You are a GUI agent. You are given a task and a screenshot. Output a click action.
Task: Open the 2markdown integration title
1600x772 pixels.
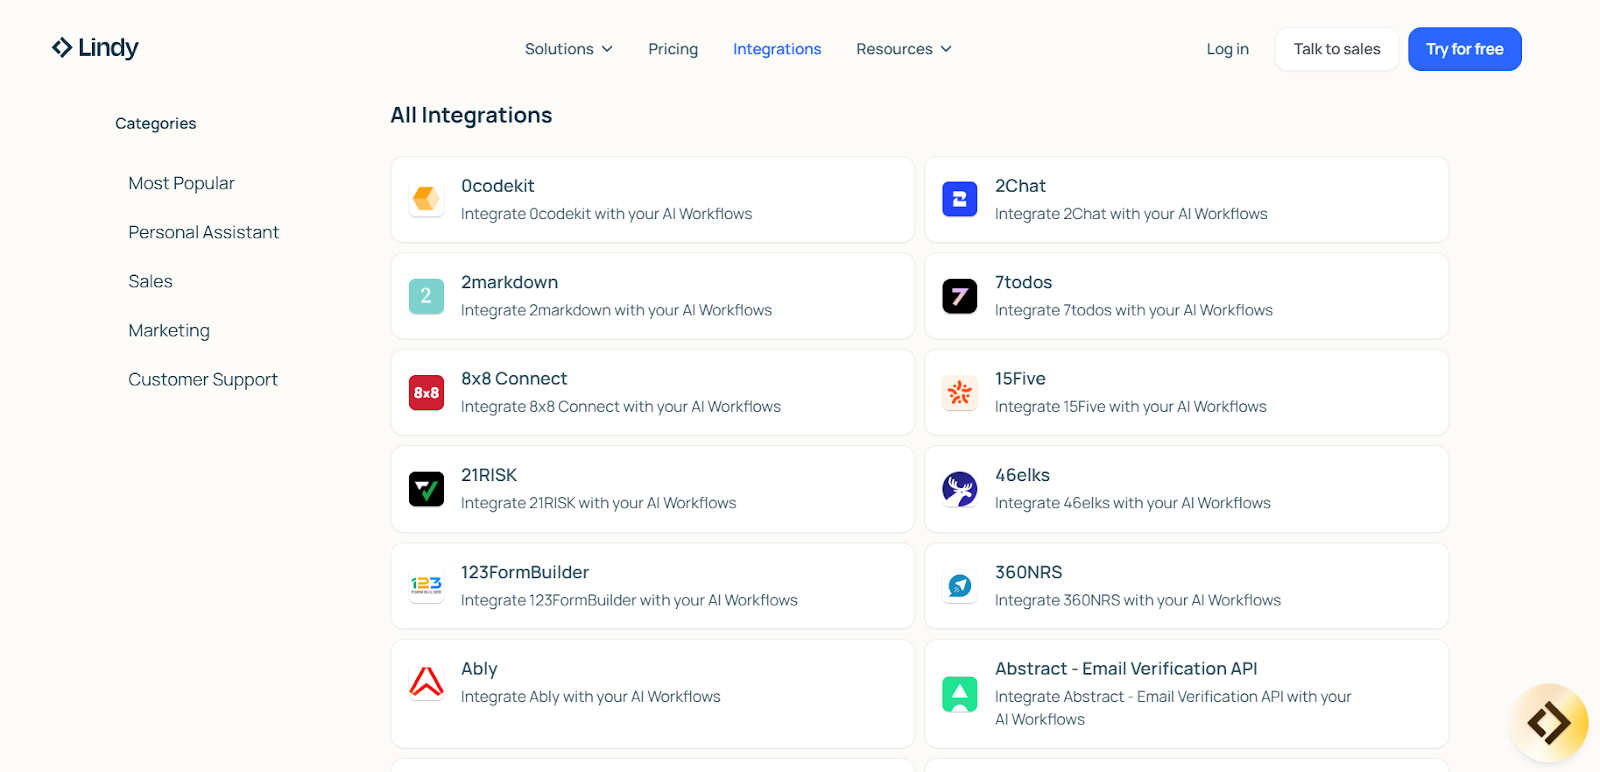[509, 282]
